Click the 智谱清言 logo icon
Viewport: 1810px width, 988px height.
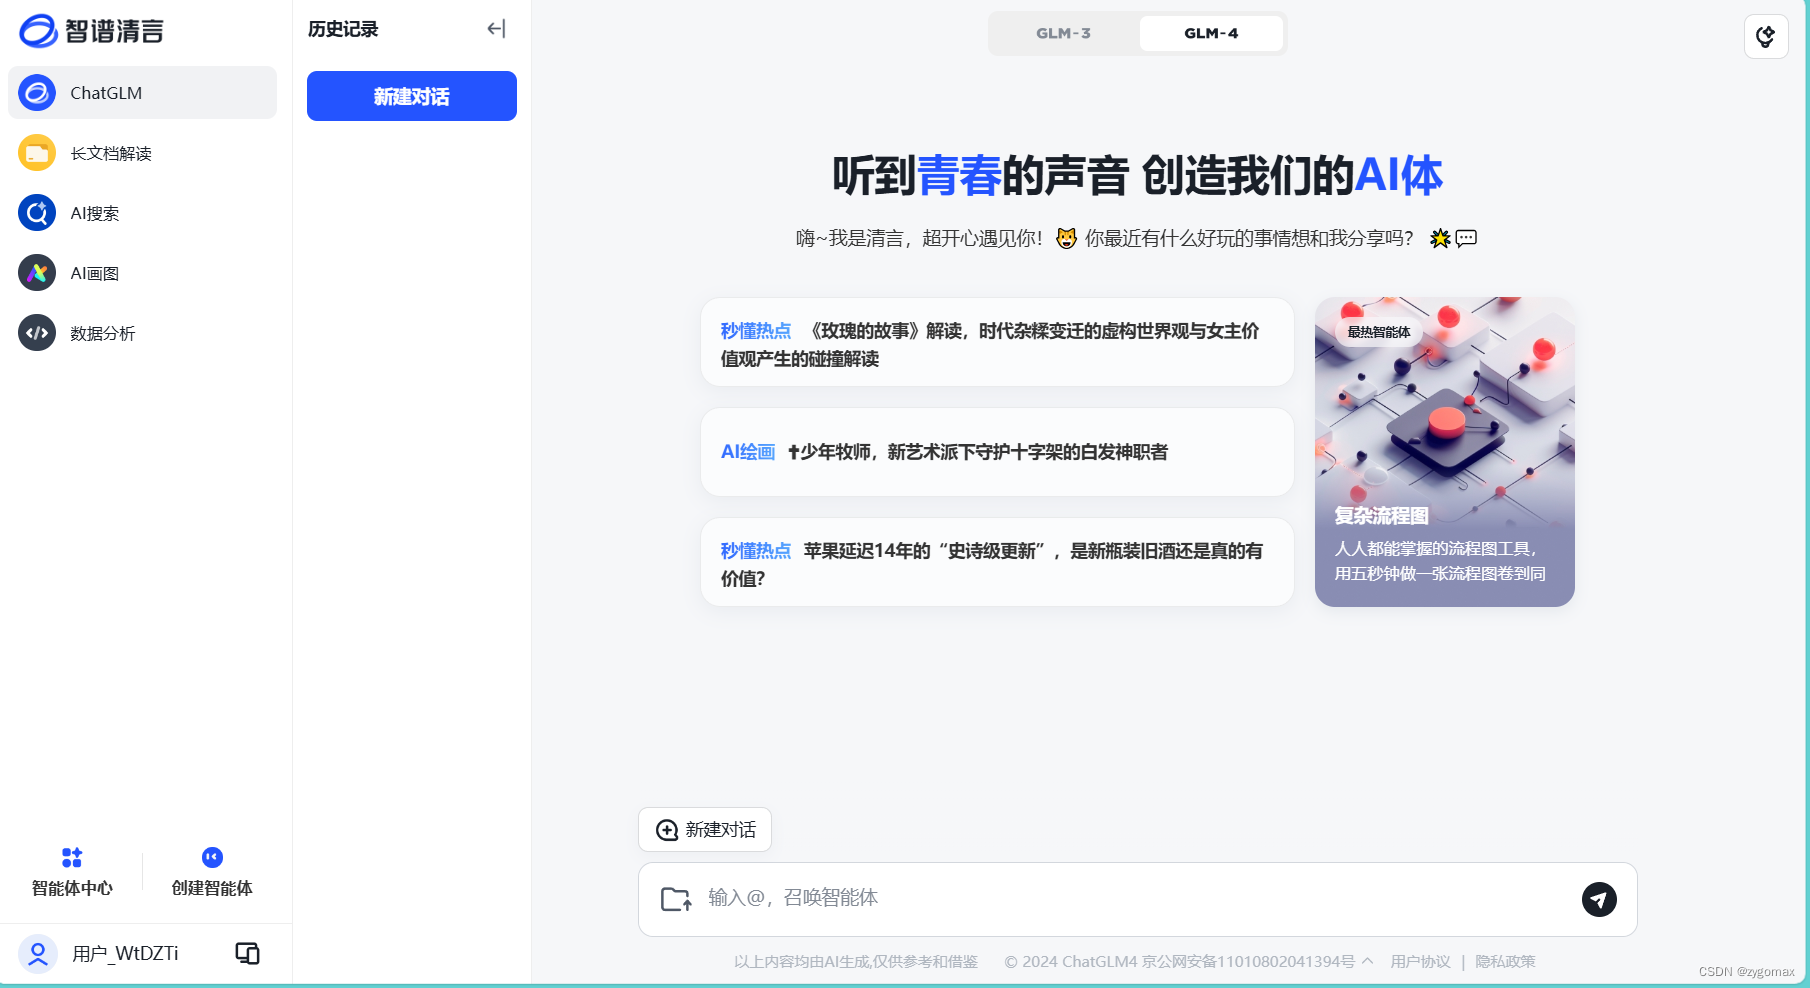(x=38, y=31)
